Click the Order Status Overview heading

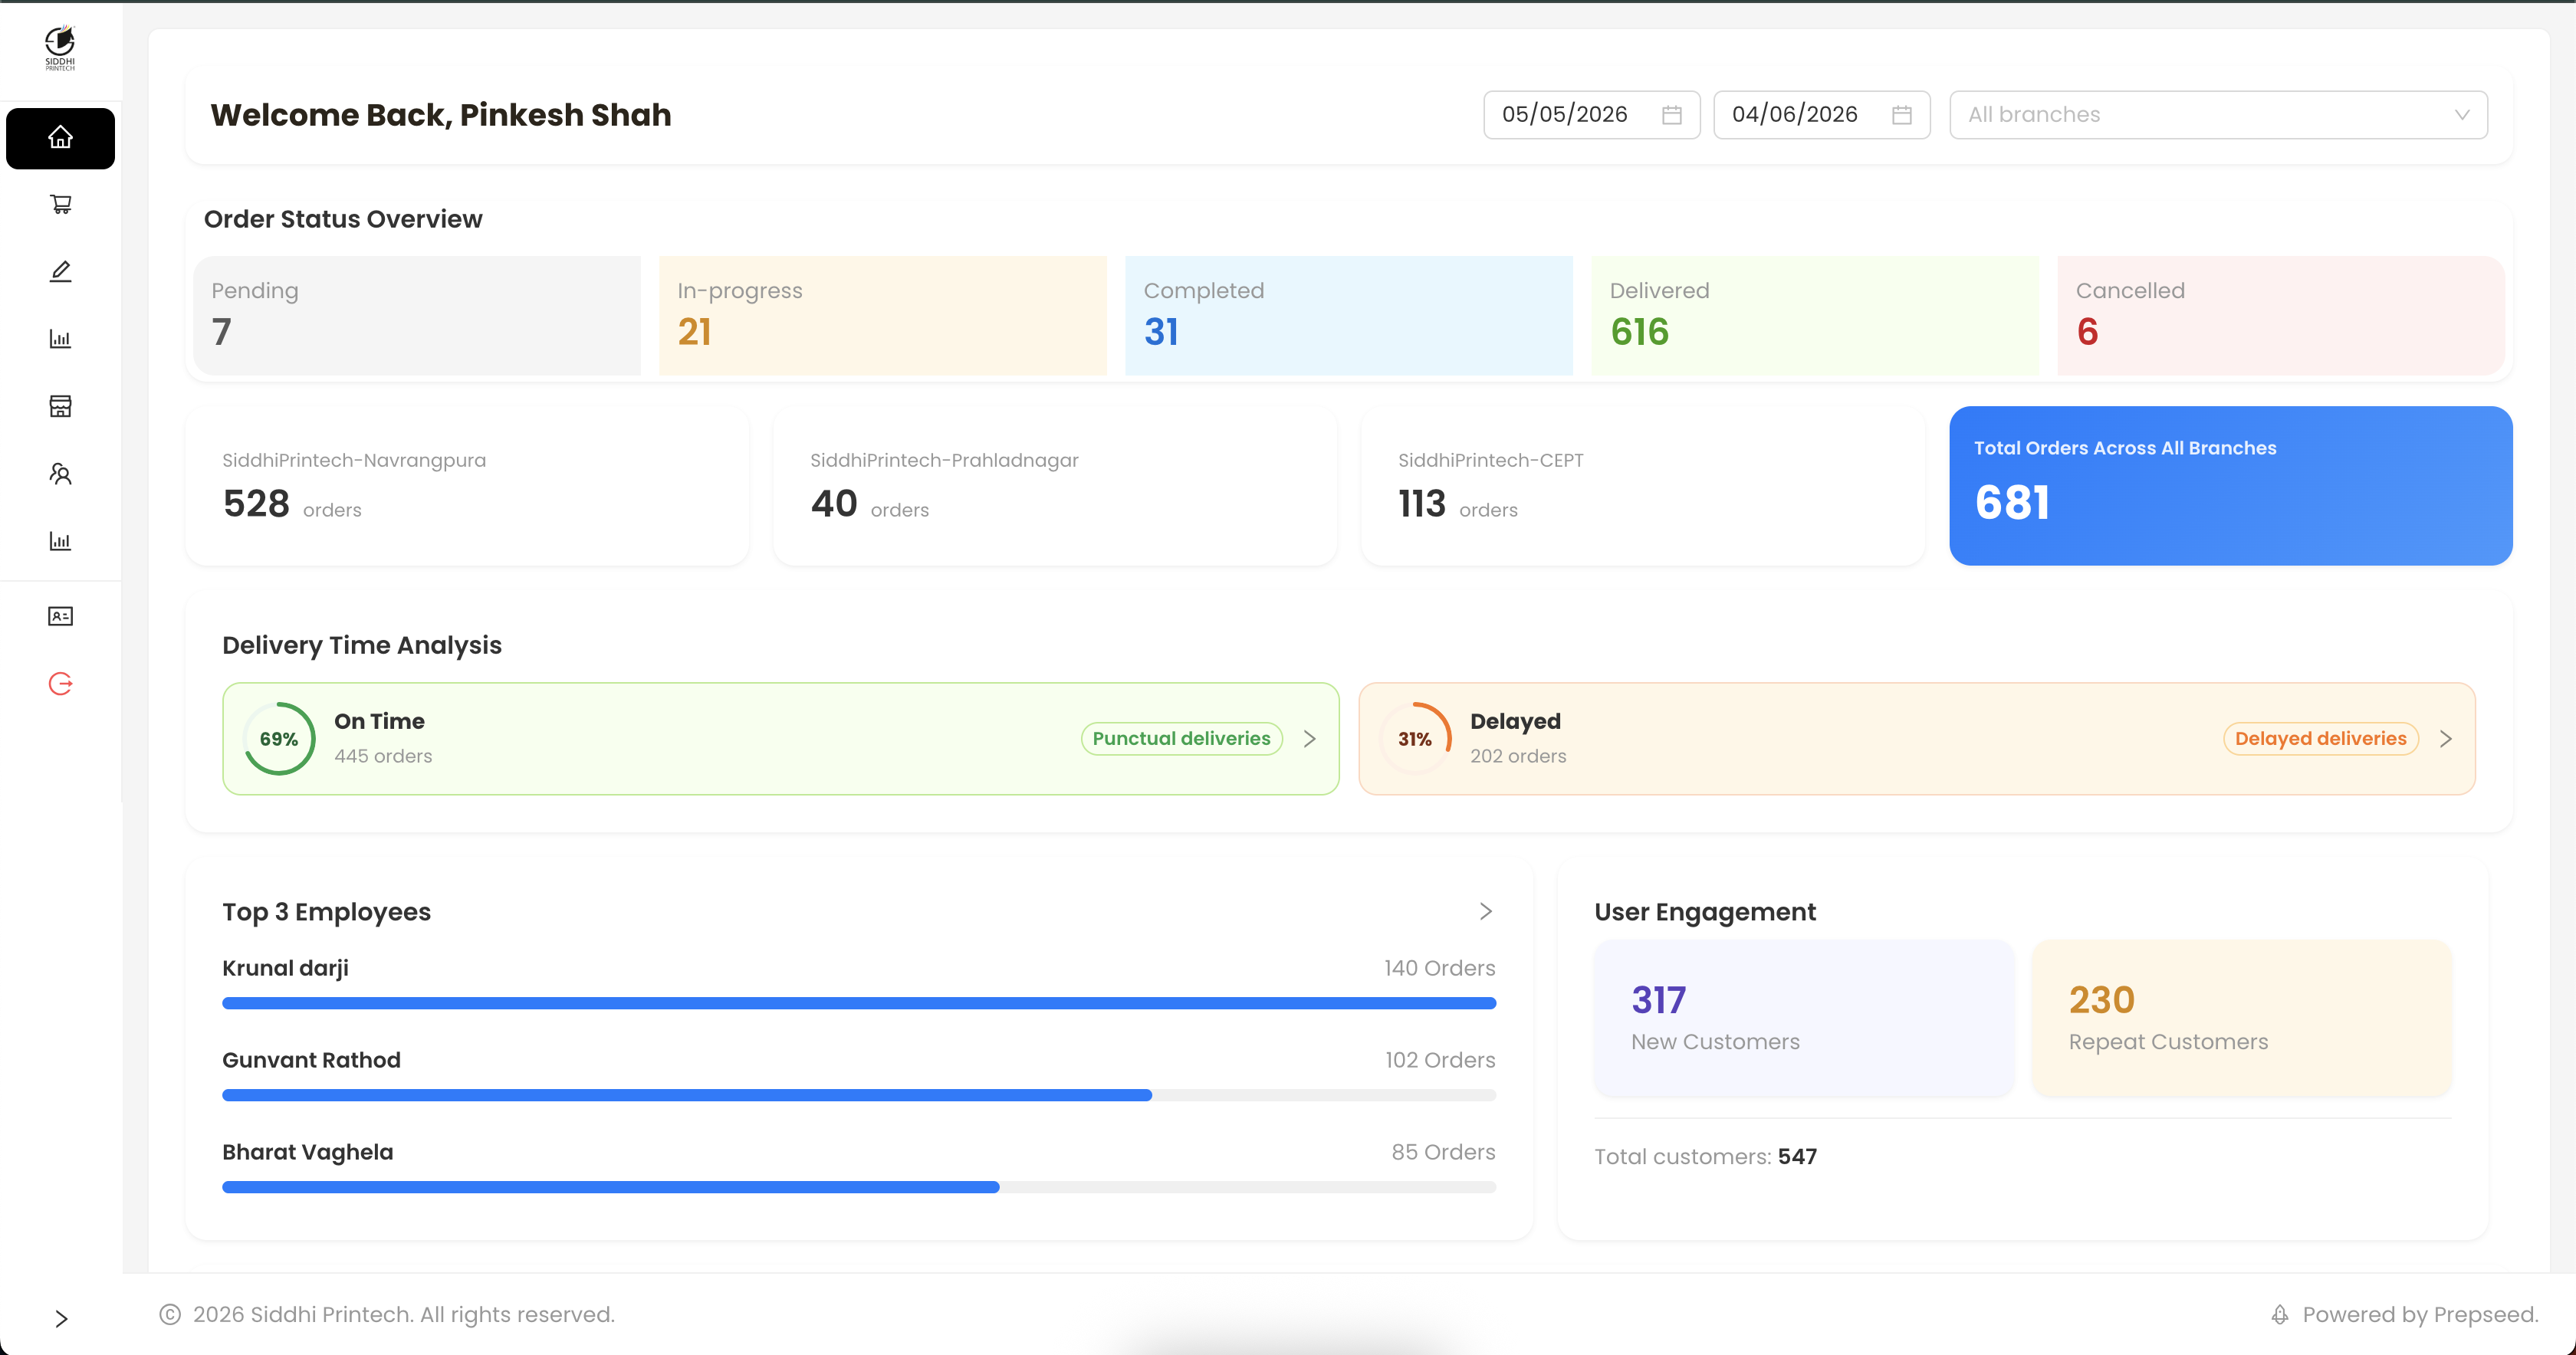point(343,219)
